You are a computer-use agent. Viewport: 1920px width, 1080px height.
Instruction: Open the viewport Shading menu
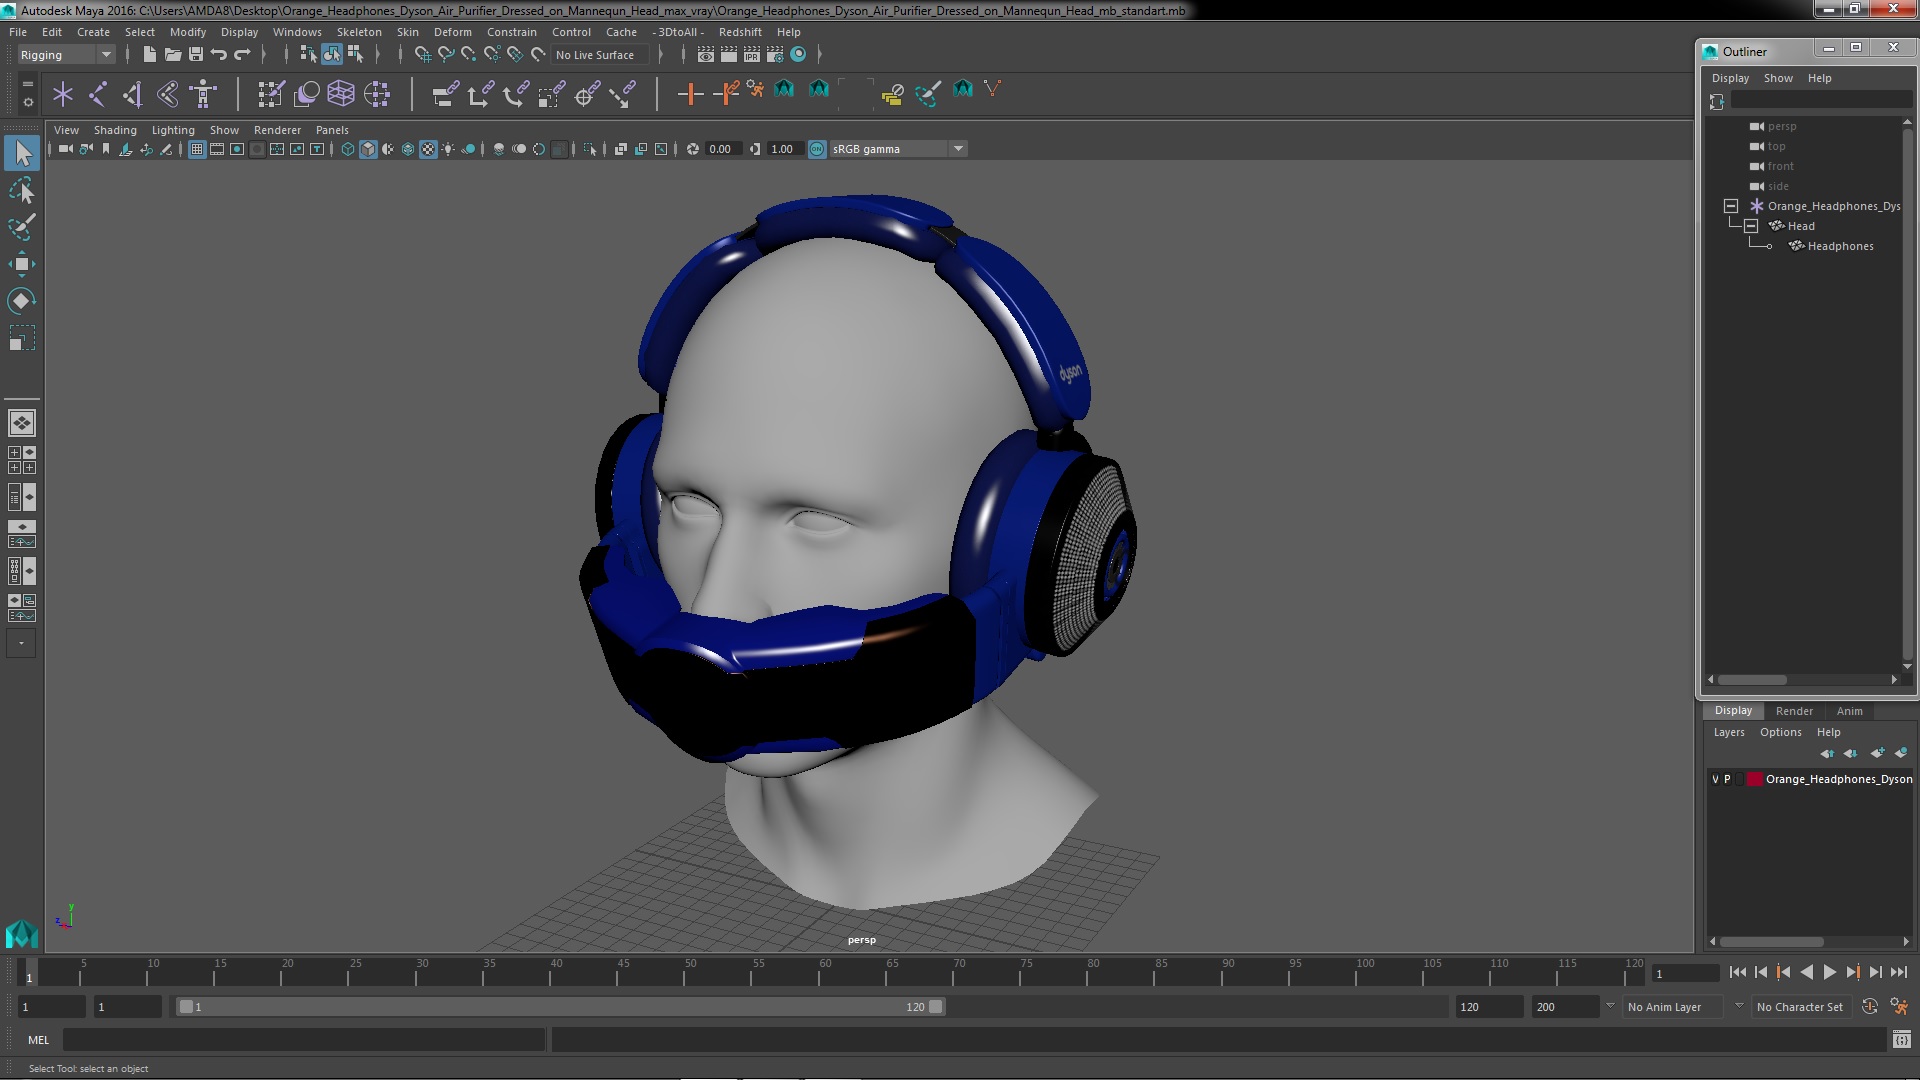click(x=115, y=130)
